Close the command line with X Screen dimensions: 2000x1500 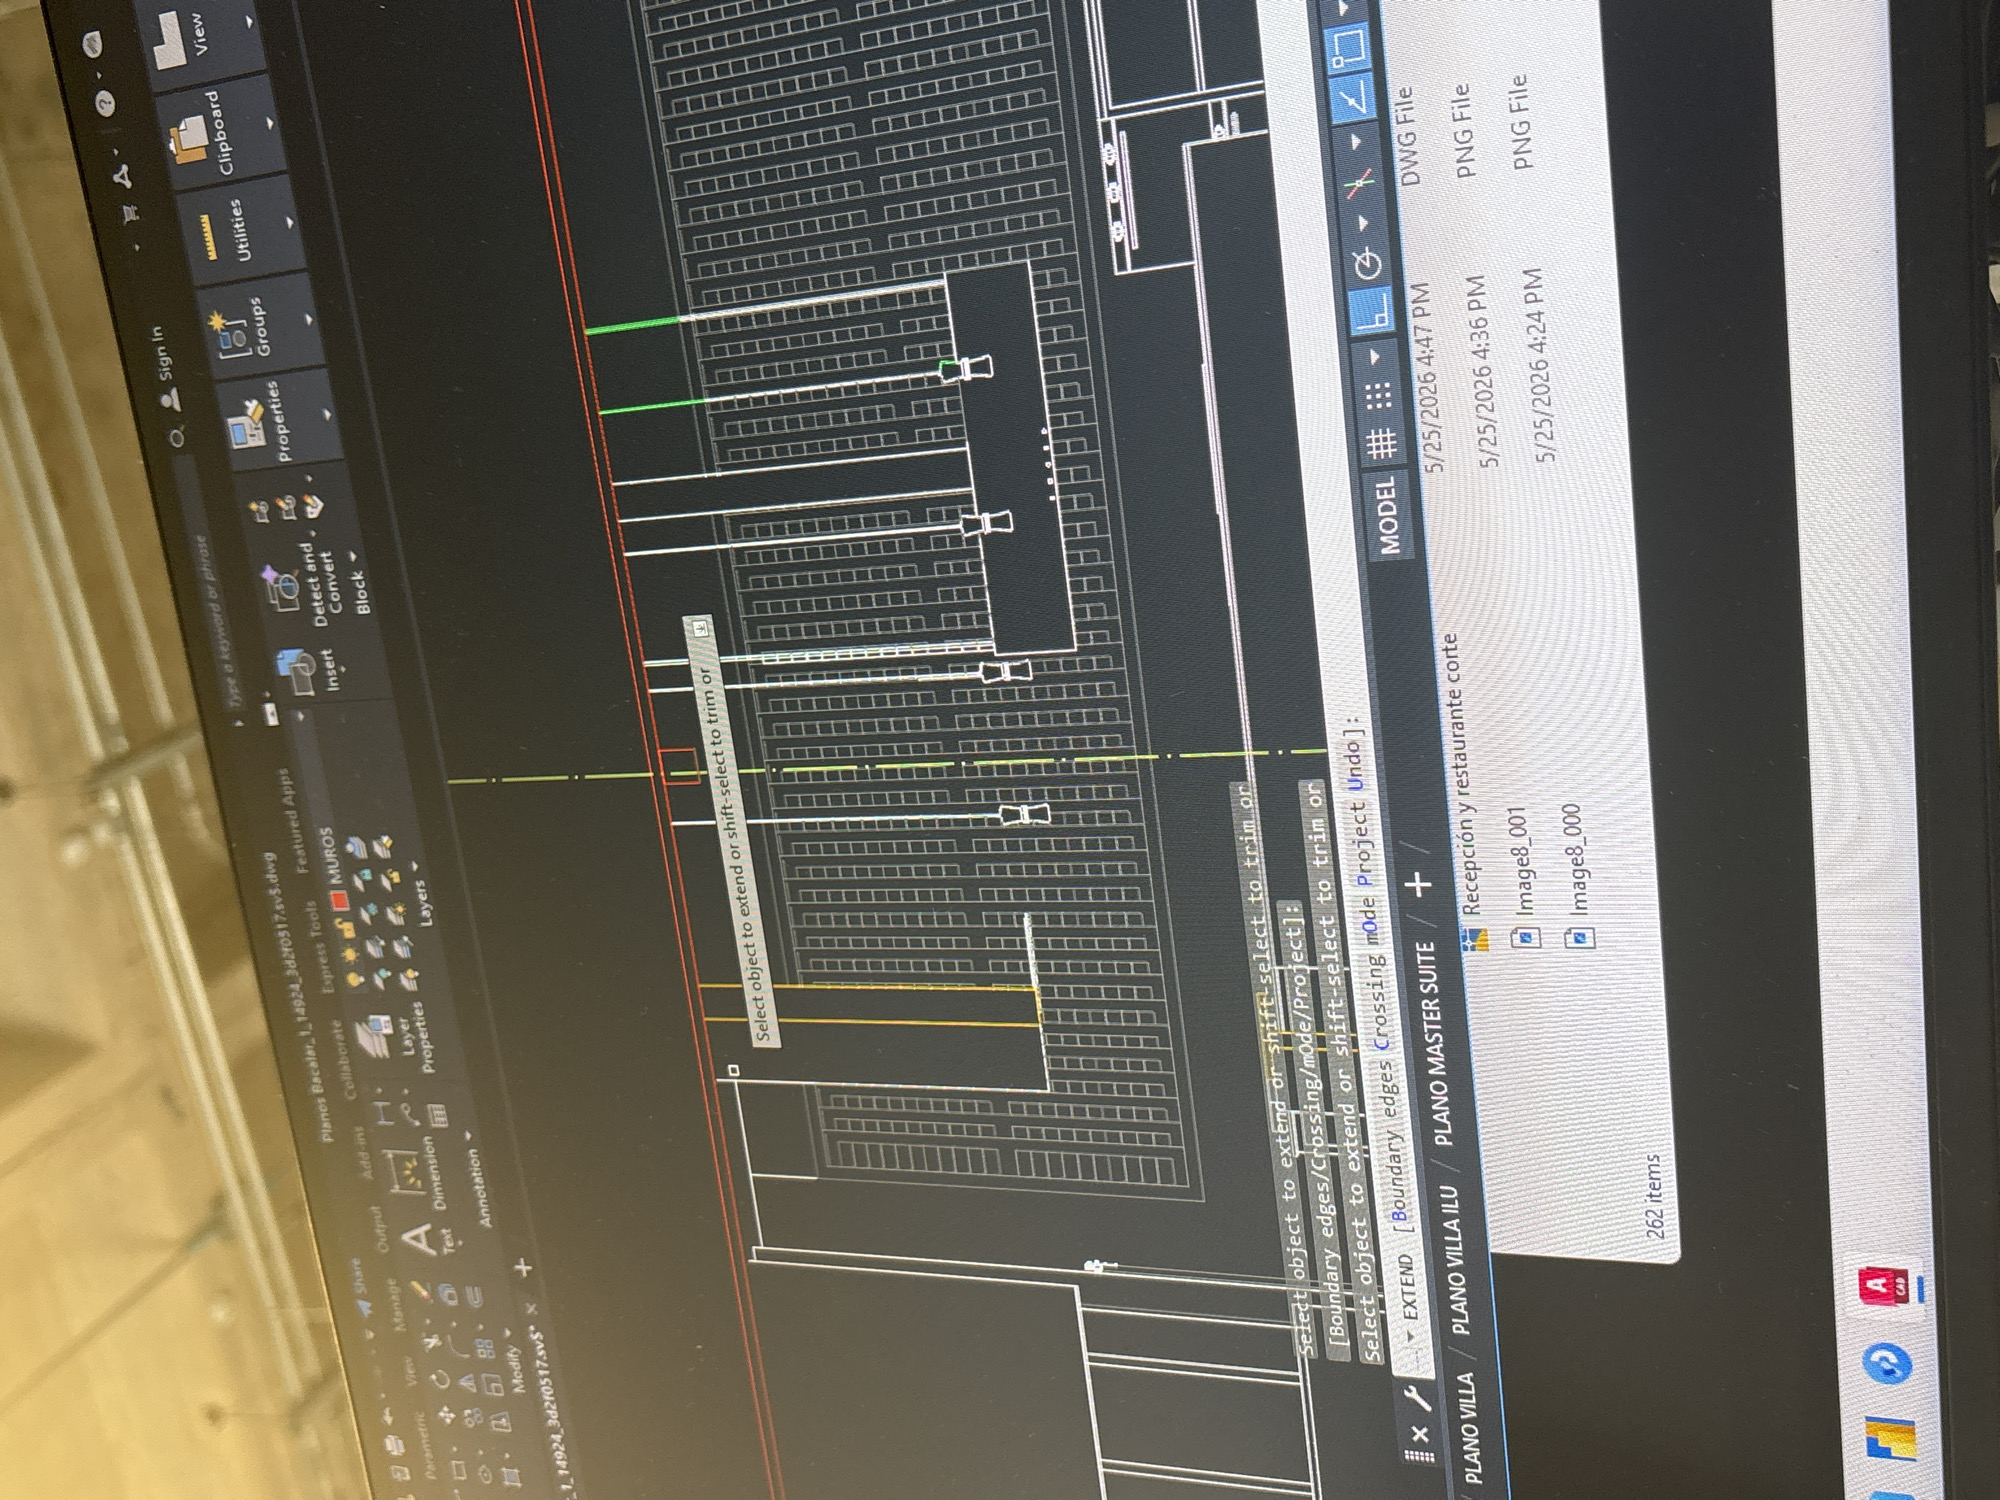(x=1420, y=1432)
